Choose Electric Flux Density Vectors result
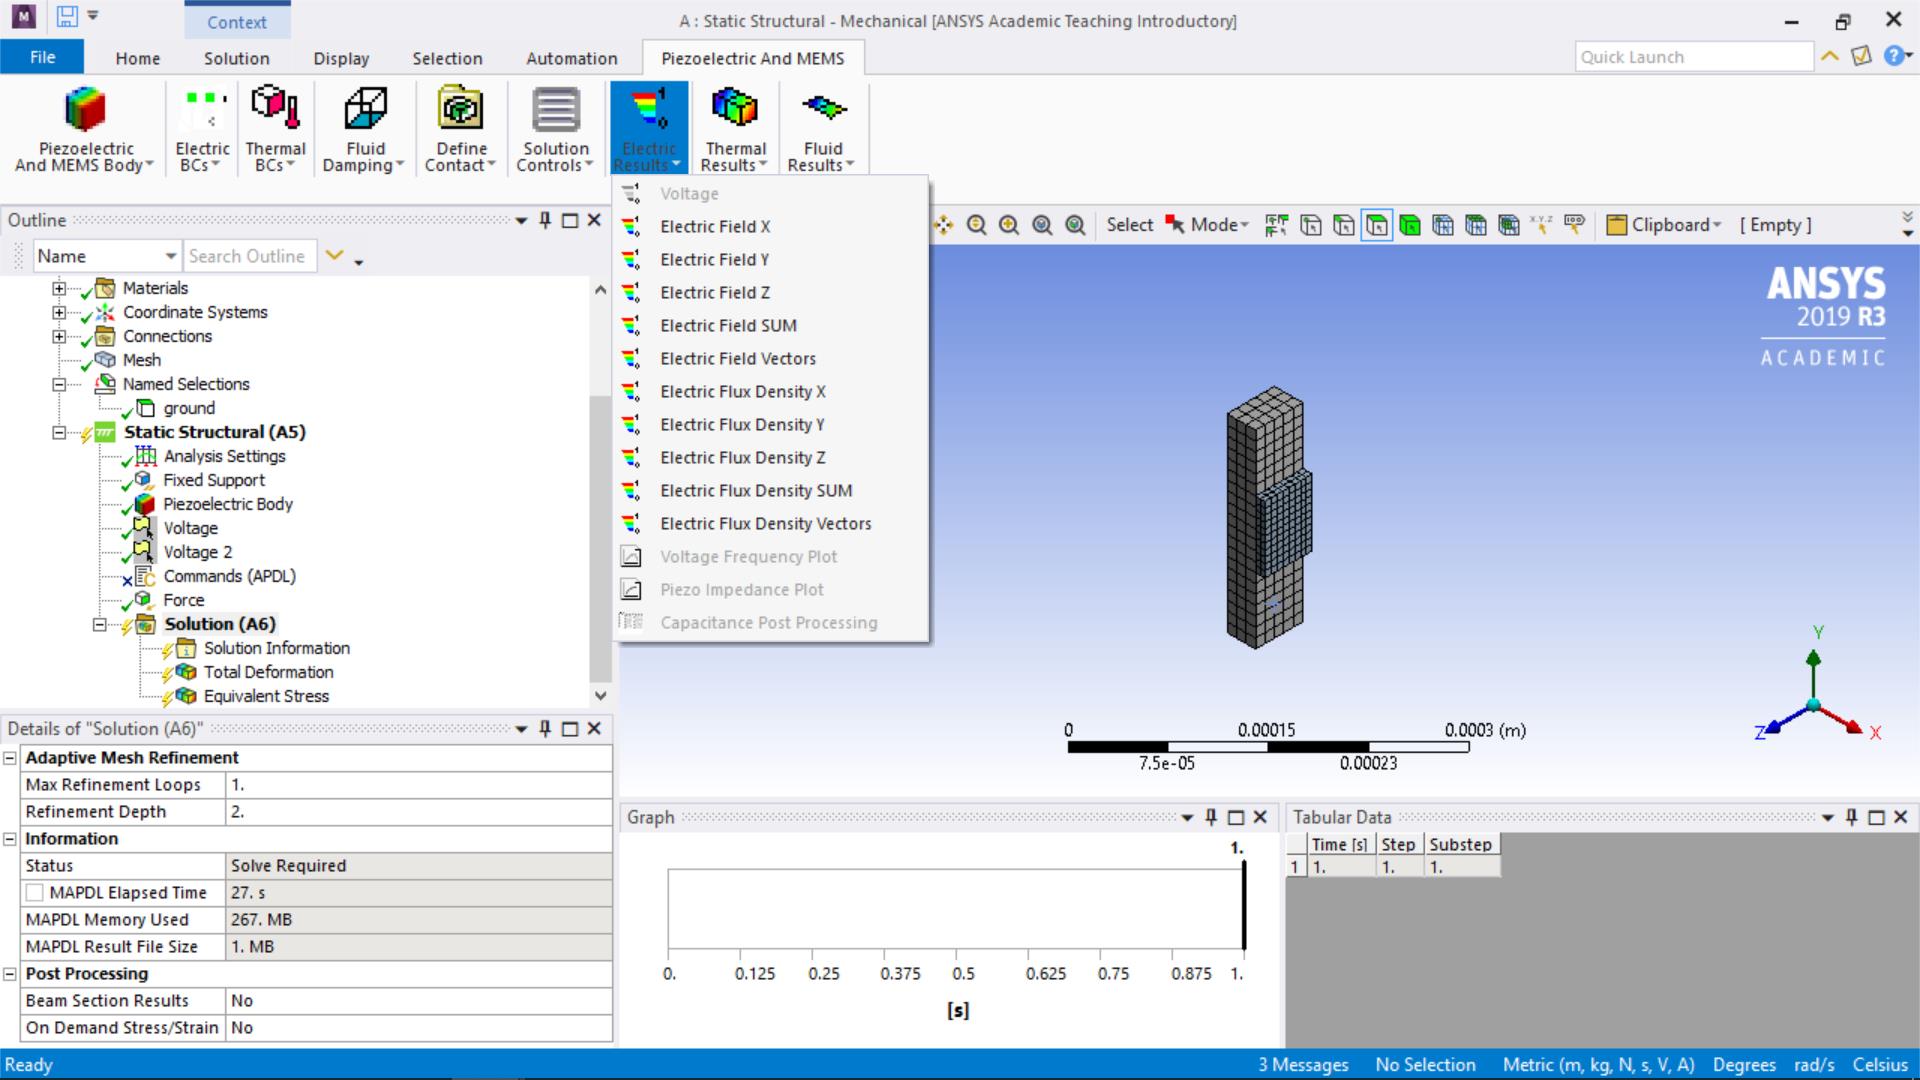Image resolution: width=1920 pixels, height=1080 pixels. 771,524
